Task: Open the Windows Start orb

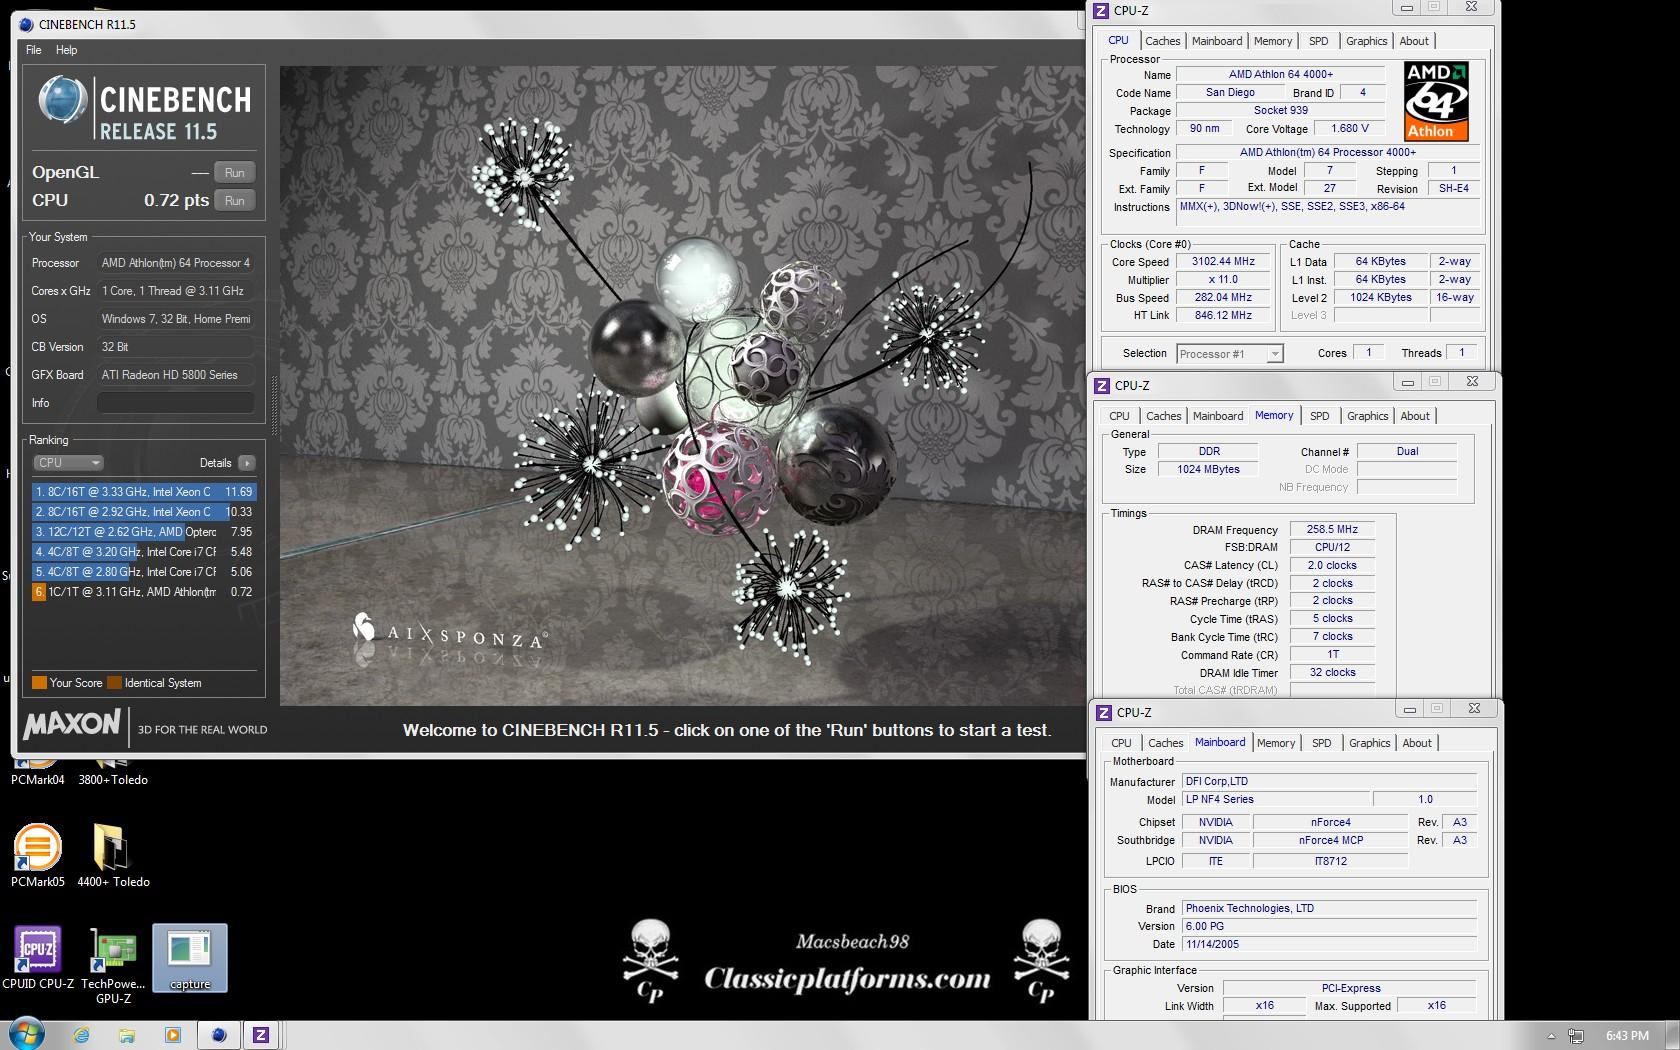Action: click(x=26, y=1035)
